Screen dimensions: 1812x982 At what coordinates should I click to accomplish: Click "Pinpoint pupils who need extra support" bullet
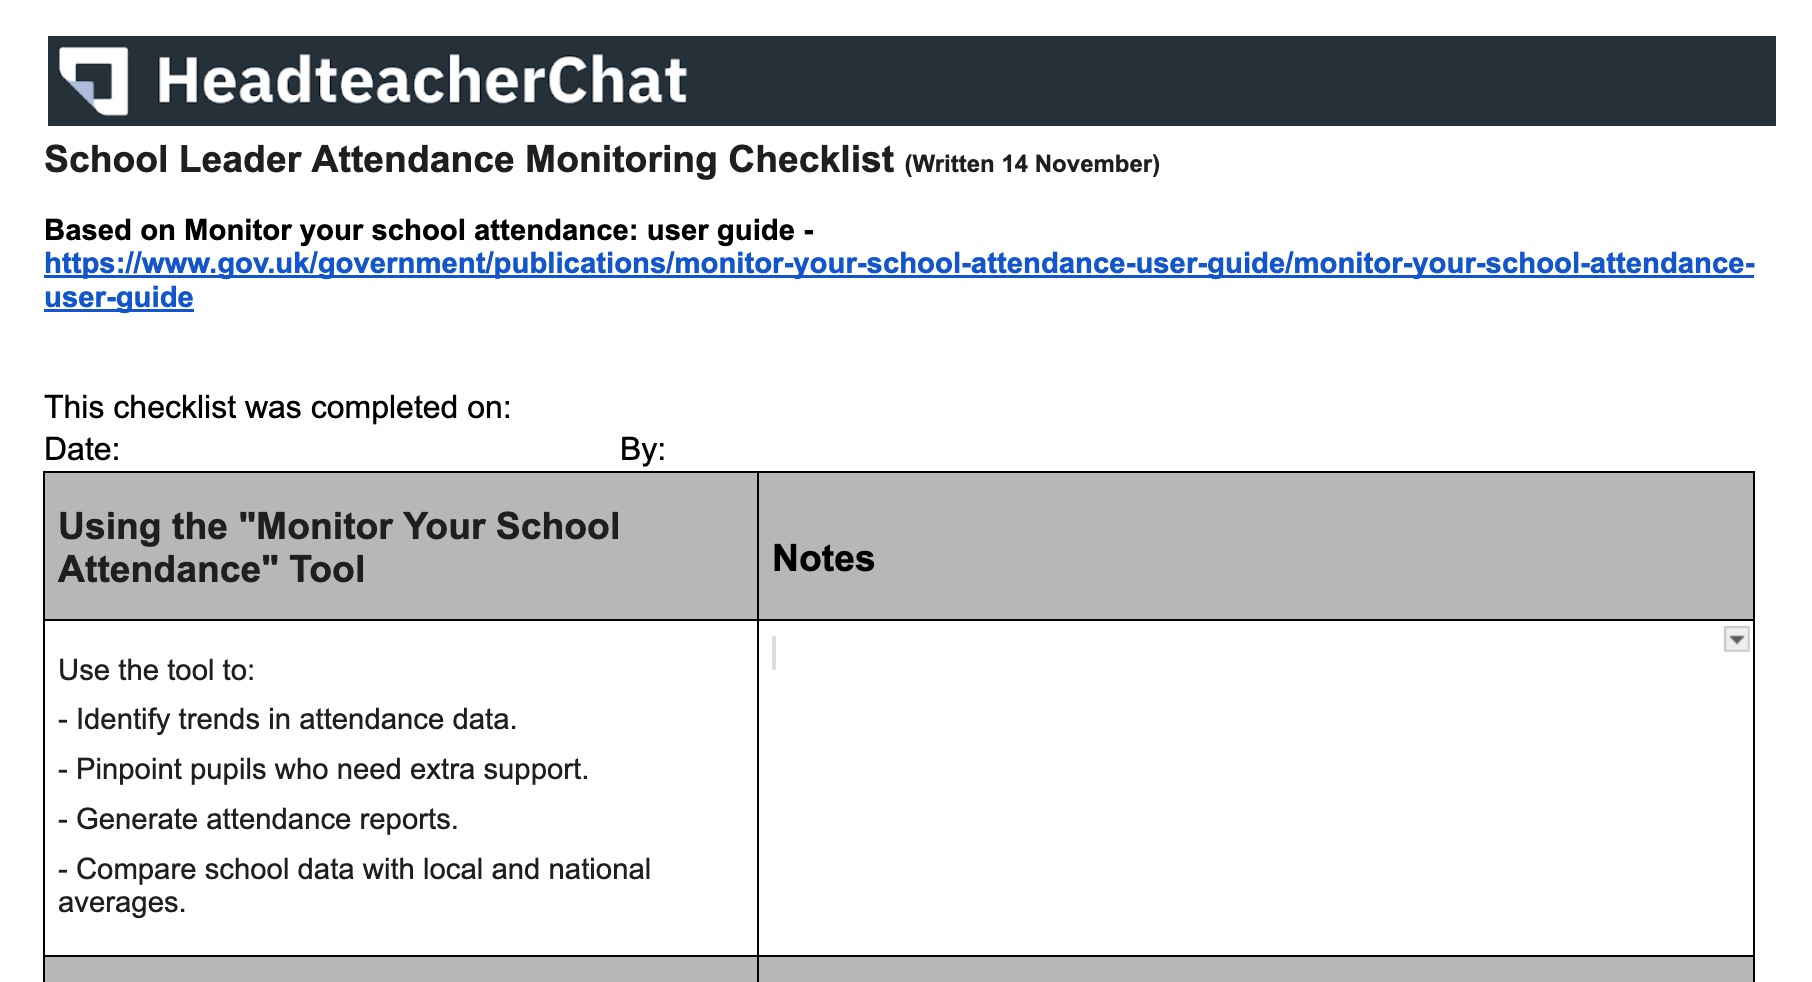[324, 770]
